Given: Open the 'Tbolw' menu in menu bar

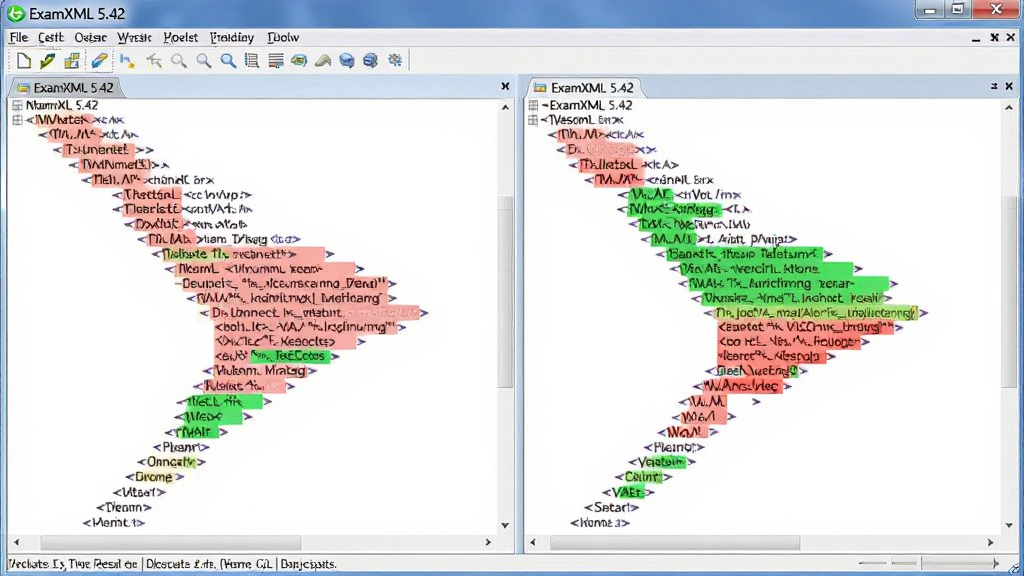Looking at the screenshot, I should (283, 37).
